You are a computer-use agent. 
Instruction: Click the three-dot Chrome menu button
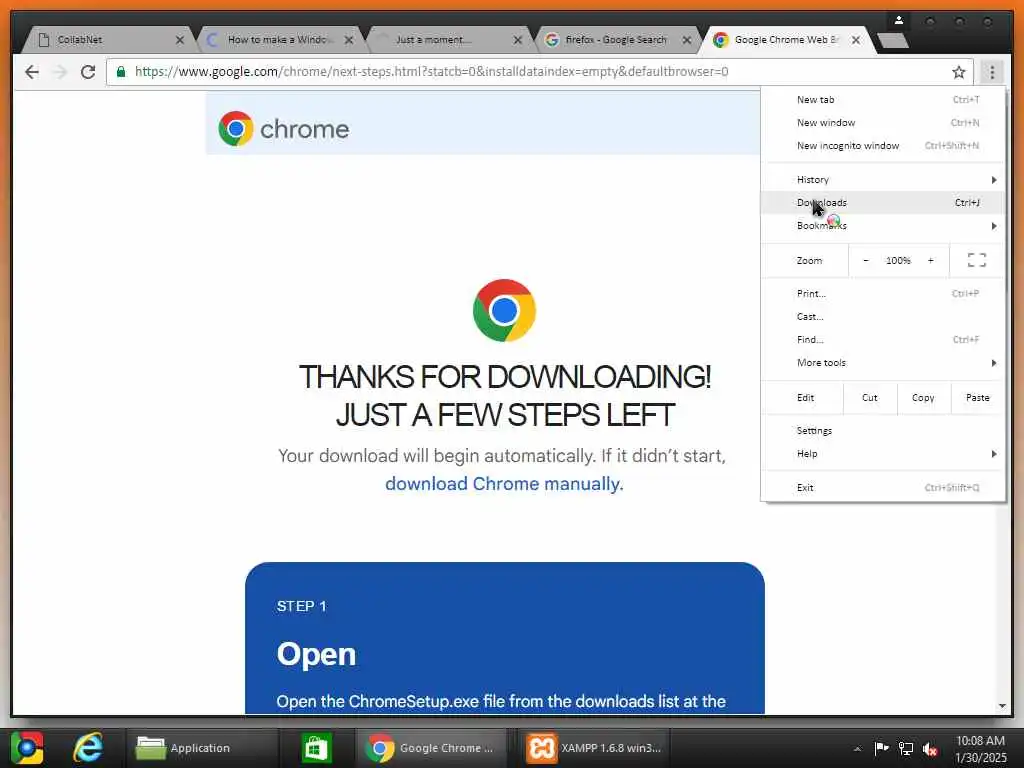pyautogui.click(x=992, y=72)
